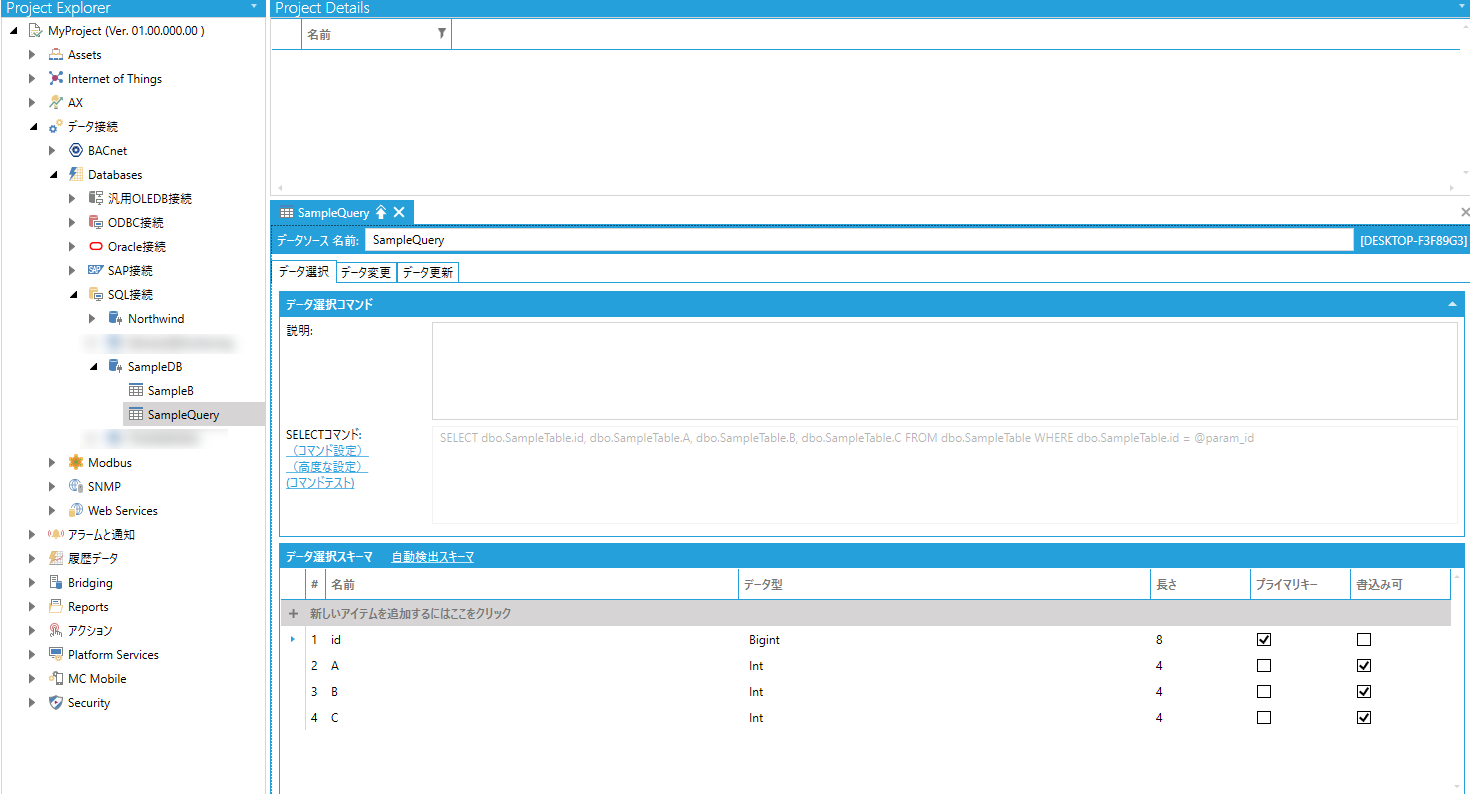1470x794 pixels.
Task: Click the SampleB table icon
Action: [x=136, y=391]
